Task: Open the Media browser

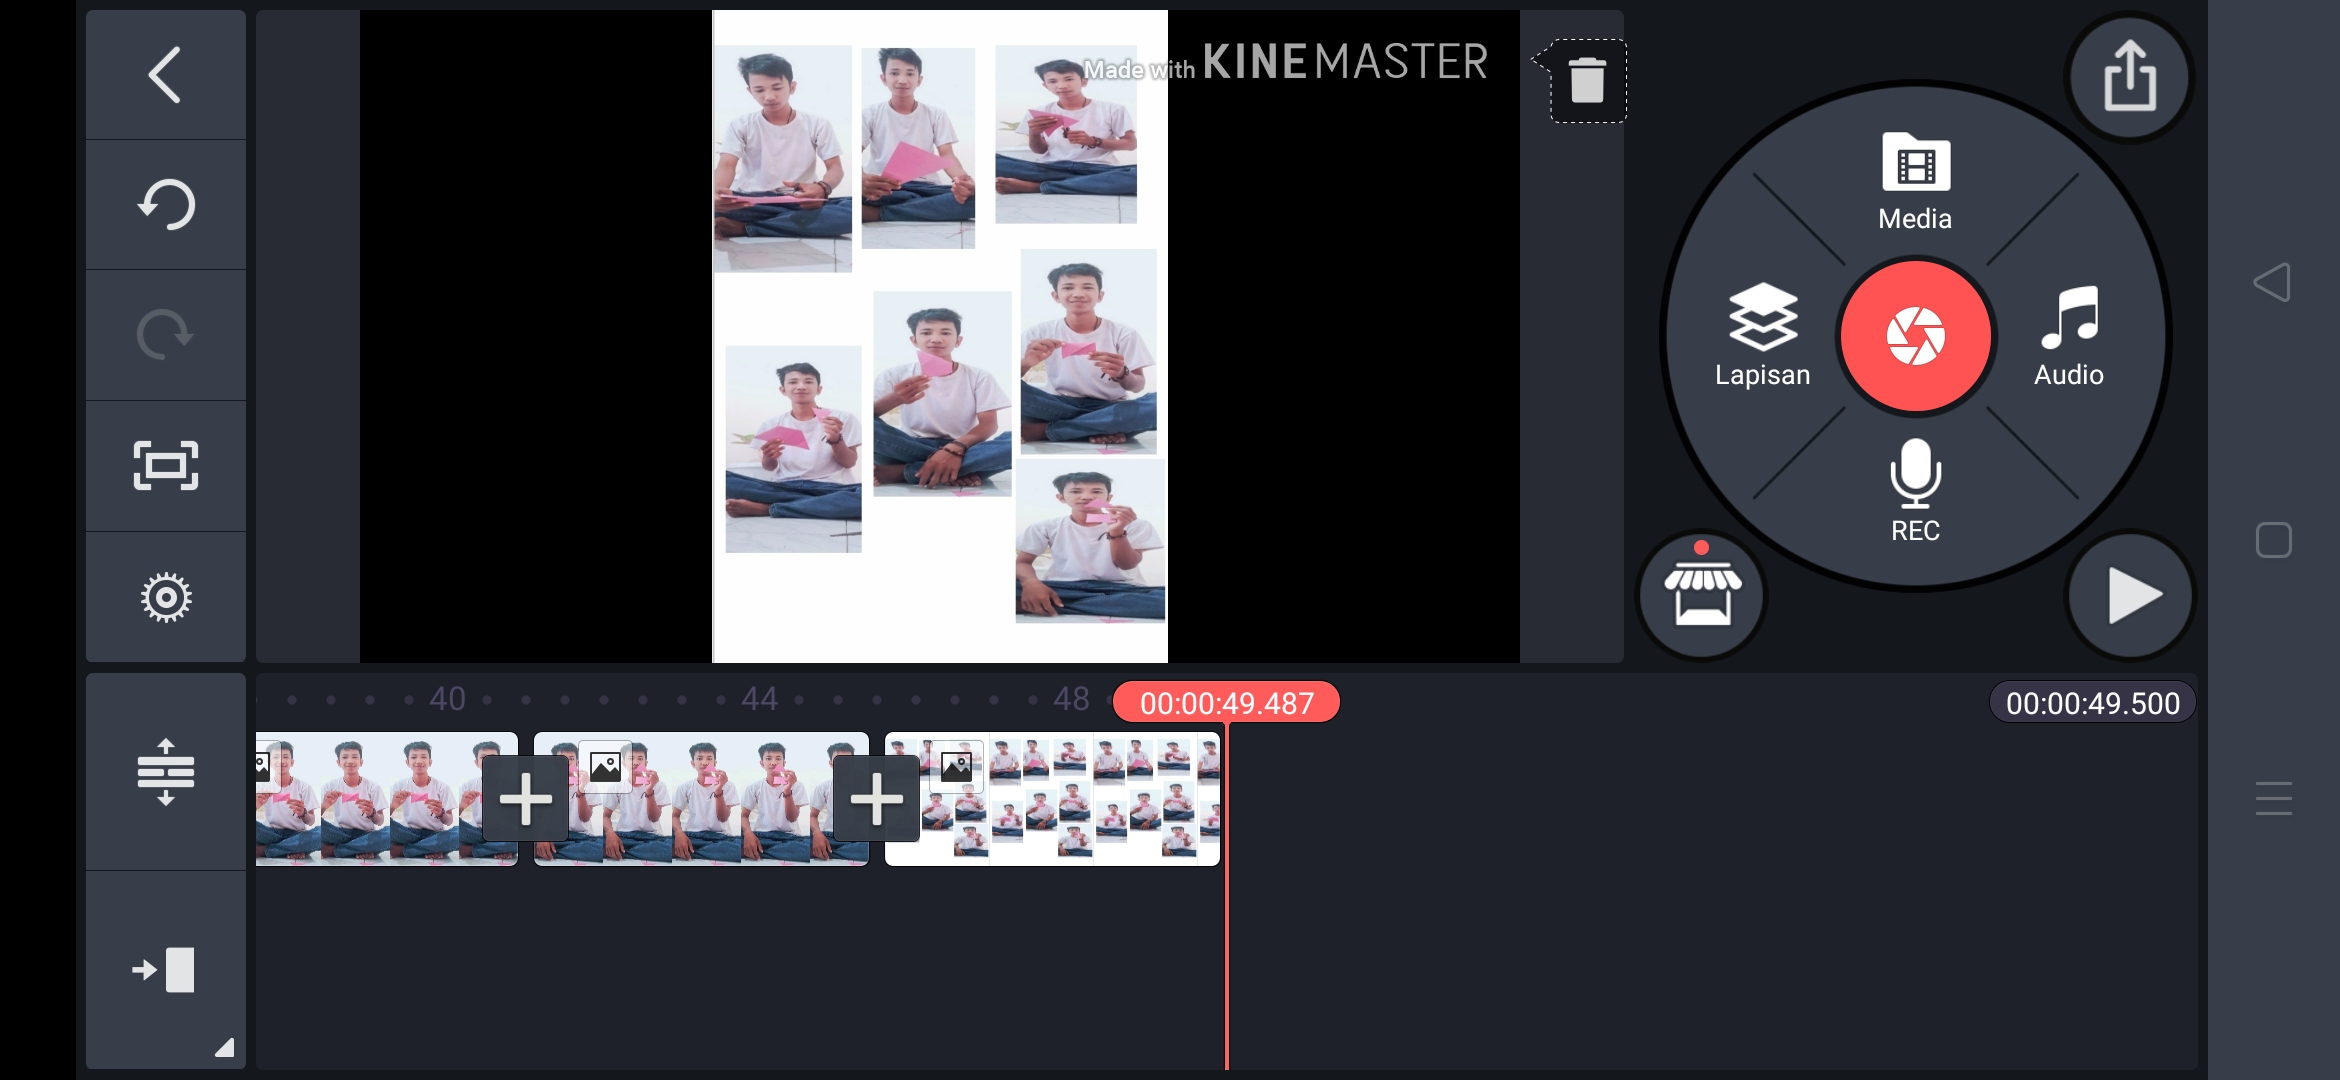Action: coord(1915,182)
